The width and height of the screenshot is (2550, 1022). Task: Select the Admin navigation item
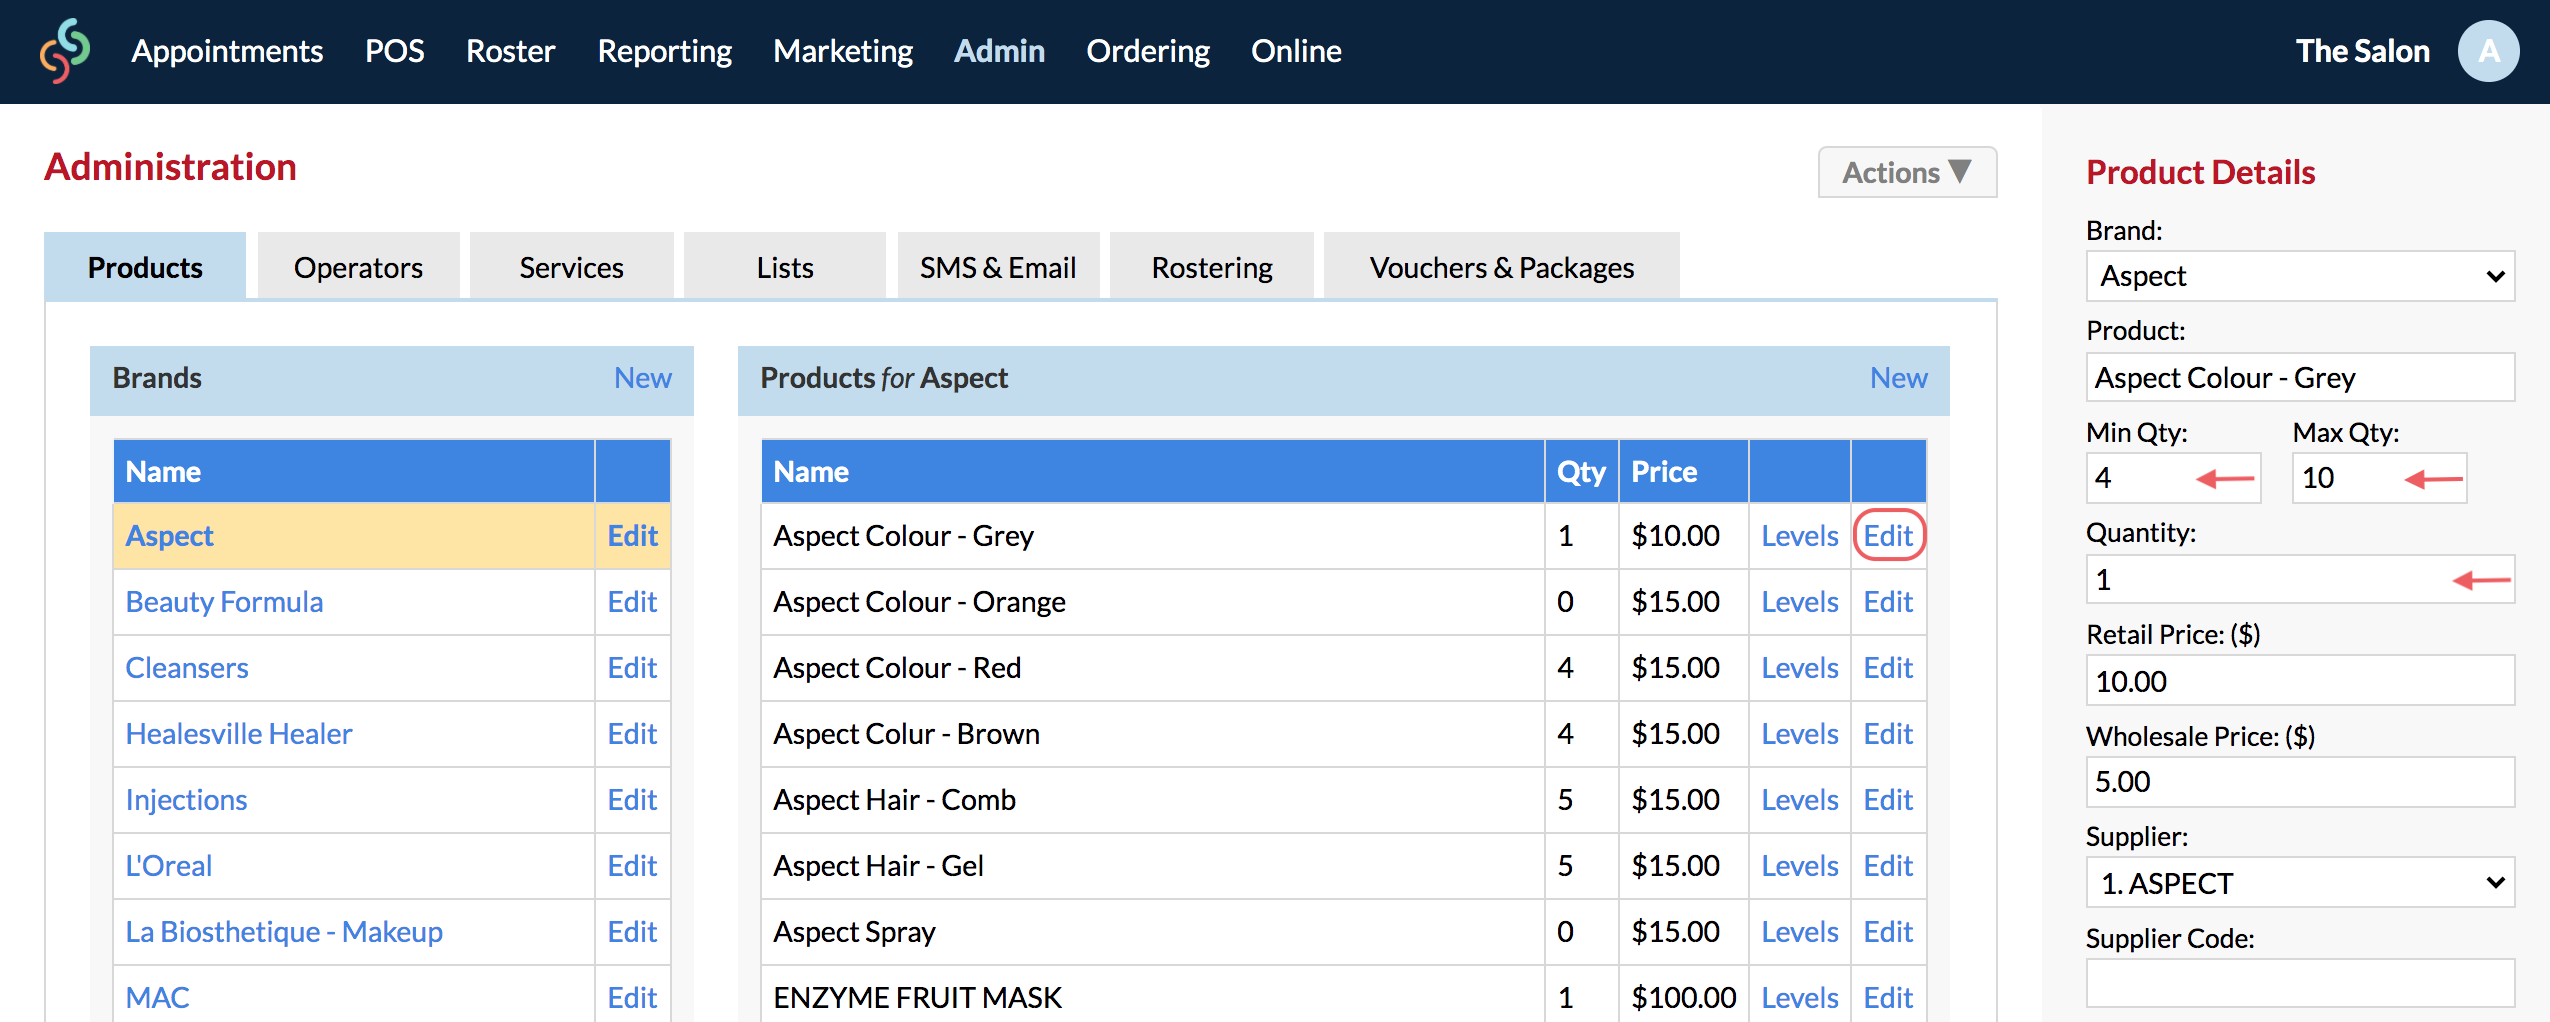pyautogui.click(x=999, y=51)
